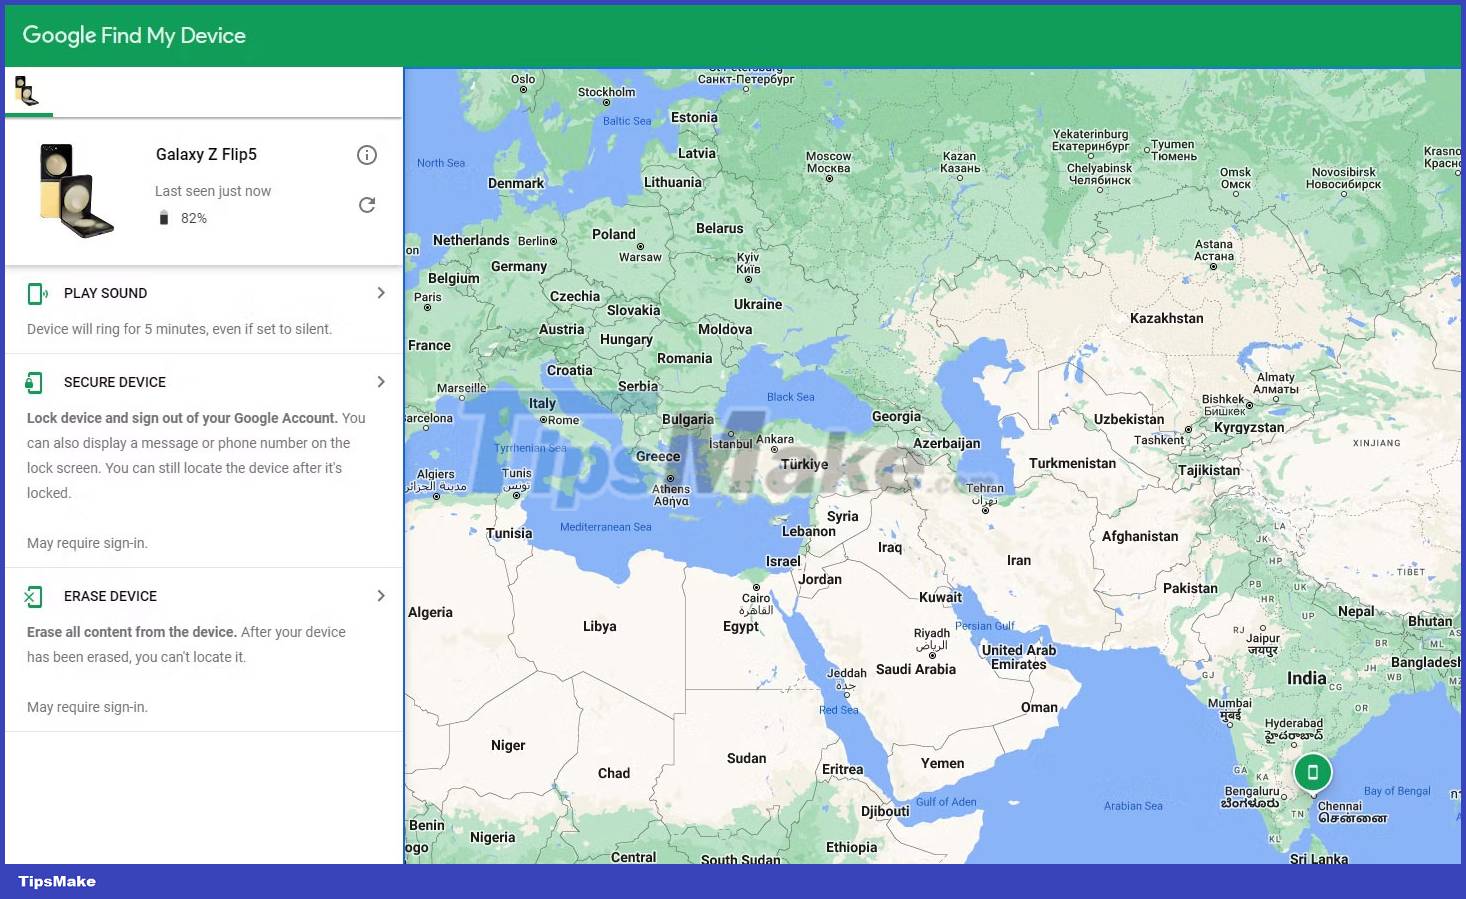The width and height of the screenshot is (1466, 899).
Task: Click the Stockholm city label
Action: [606, 92]
